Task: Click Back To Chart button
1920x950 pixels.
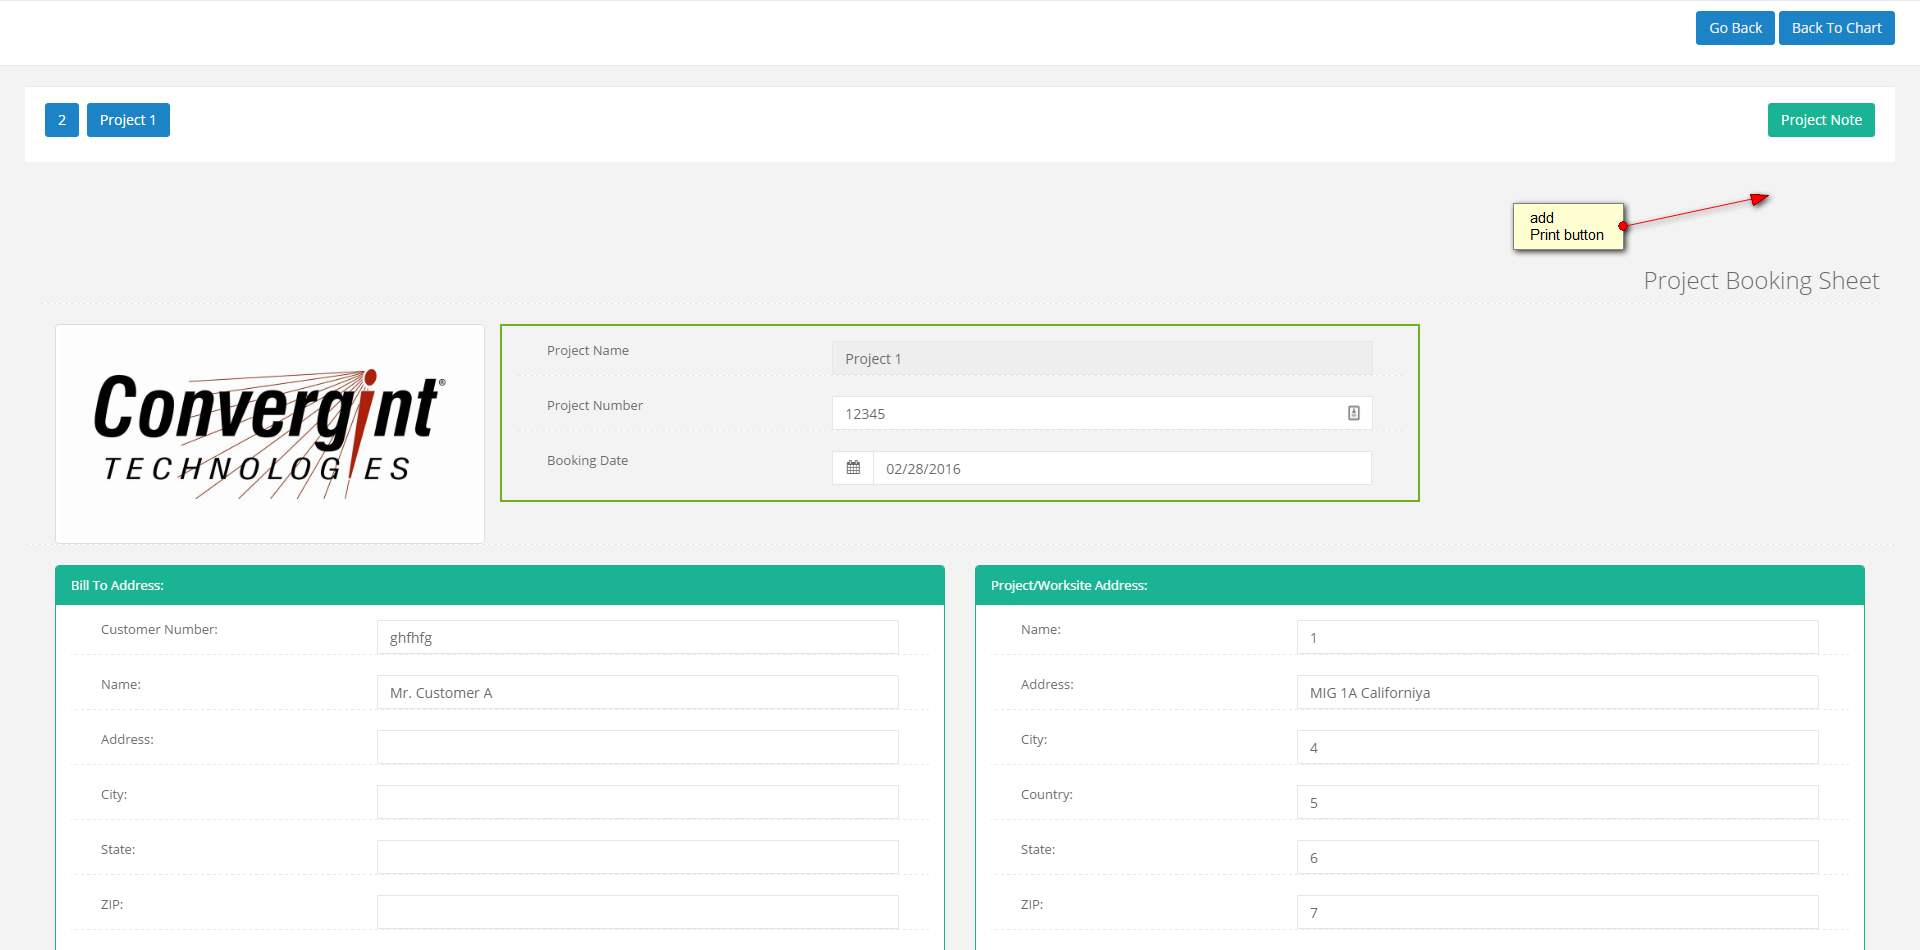Action: click(1836, 28)
